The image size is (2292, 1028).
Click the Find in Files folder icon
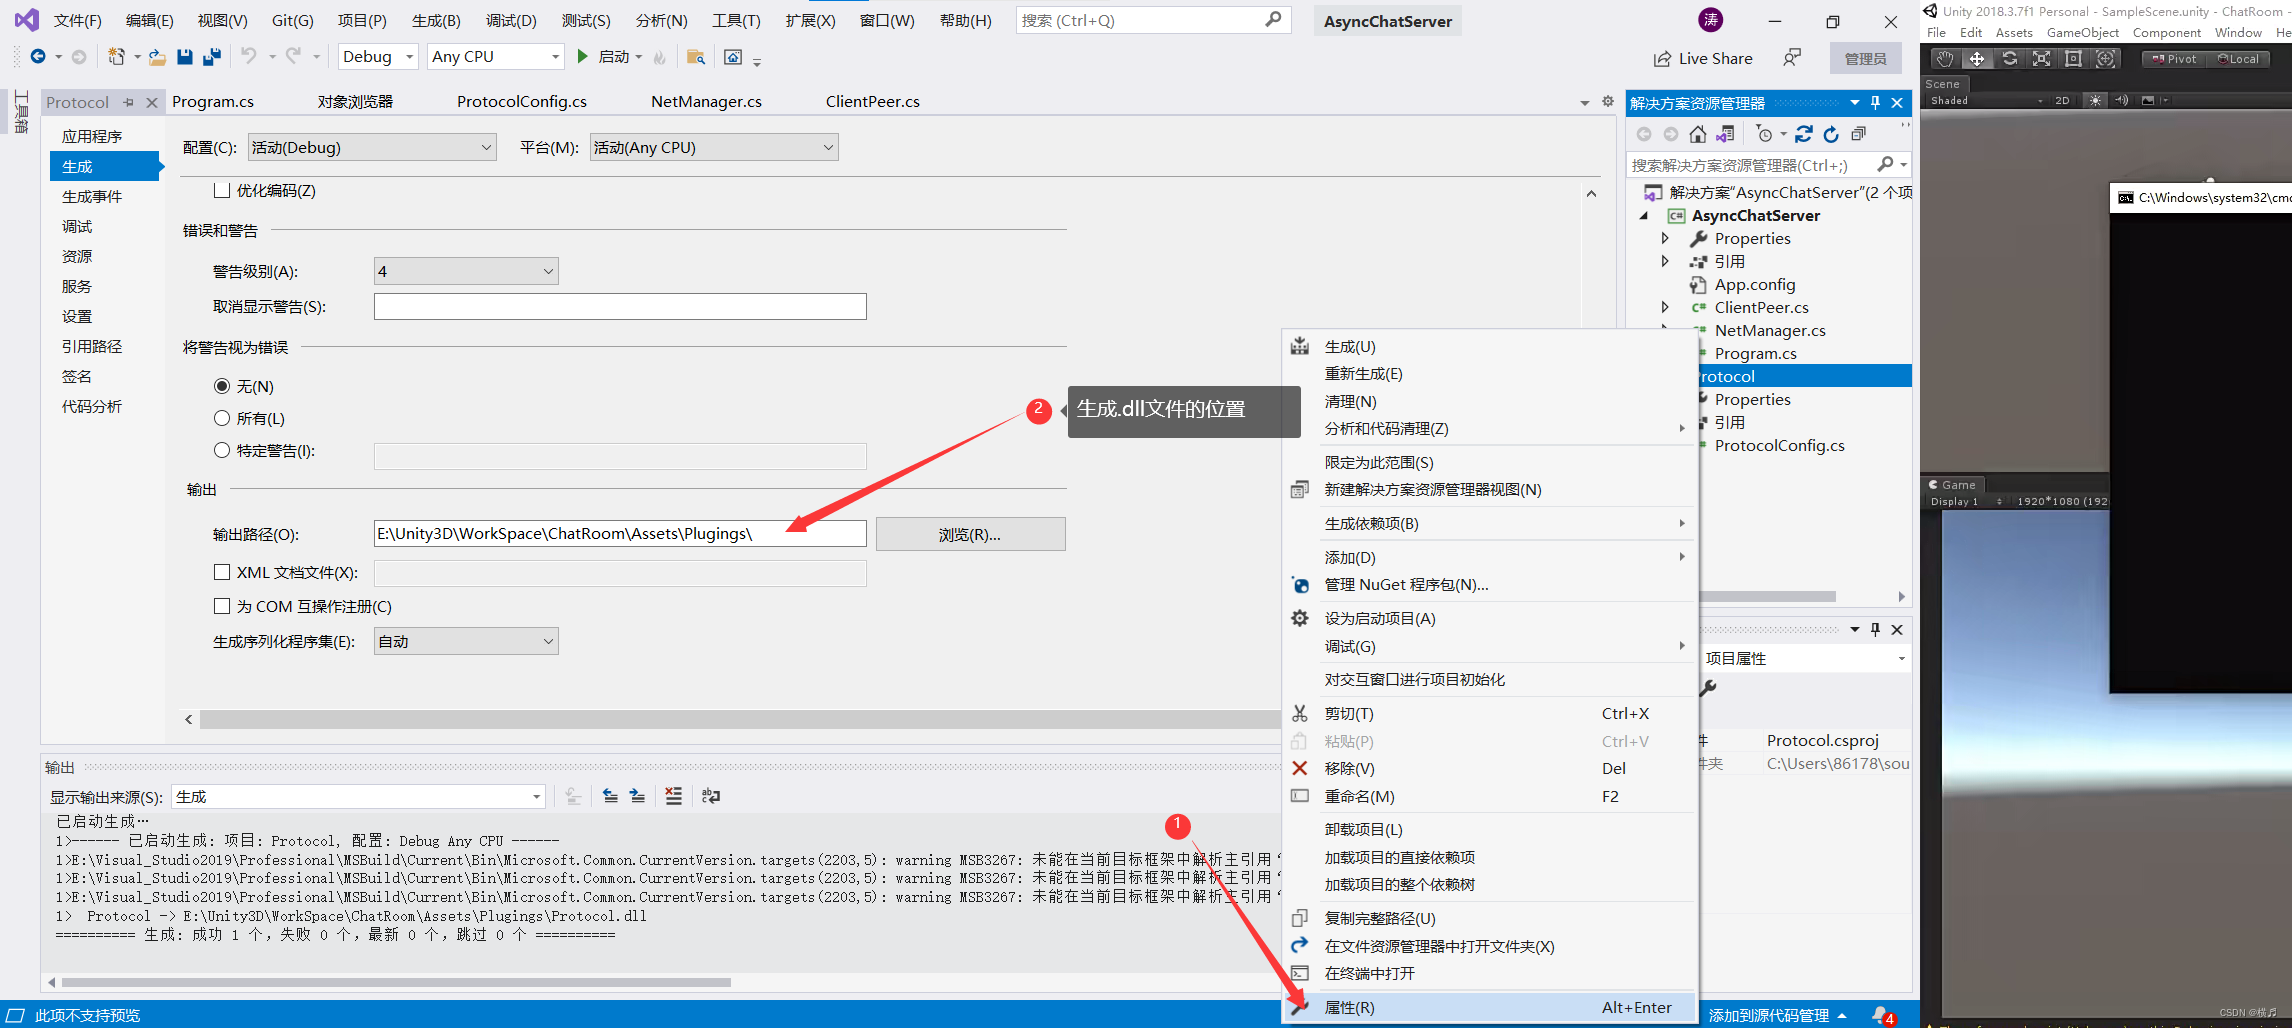click(696, 57)
